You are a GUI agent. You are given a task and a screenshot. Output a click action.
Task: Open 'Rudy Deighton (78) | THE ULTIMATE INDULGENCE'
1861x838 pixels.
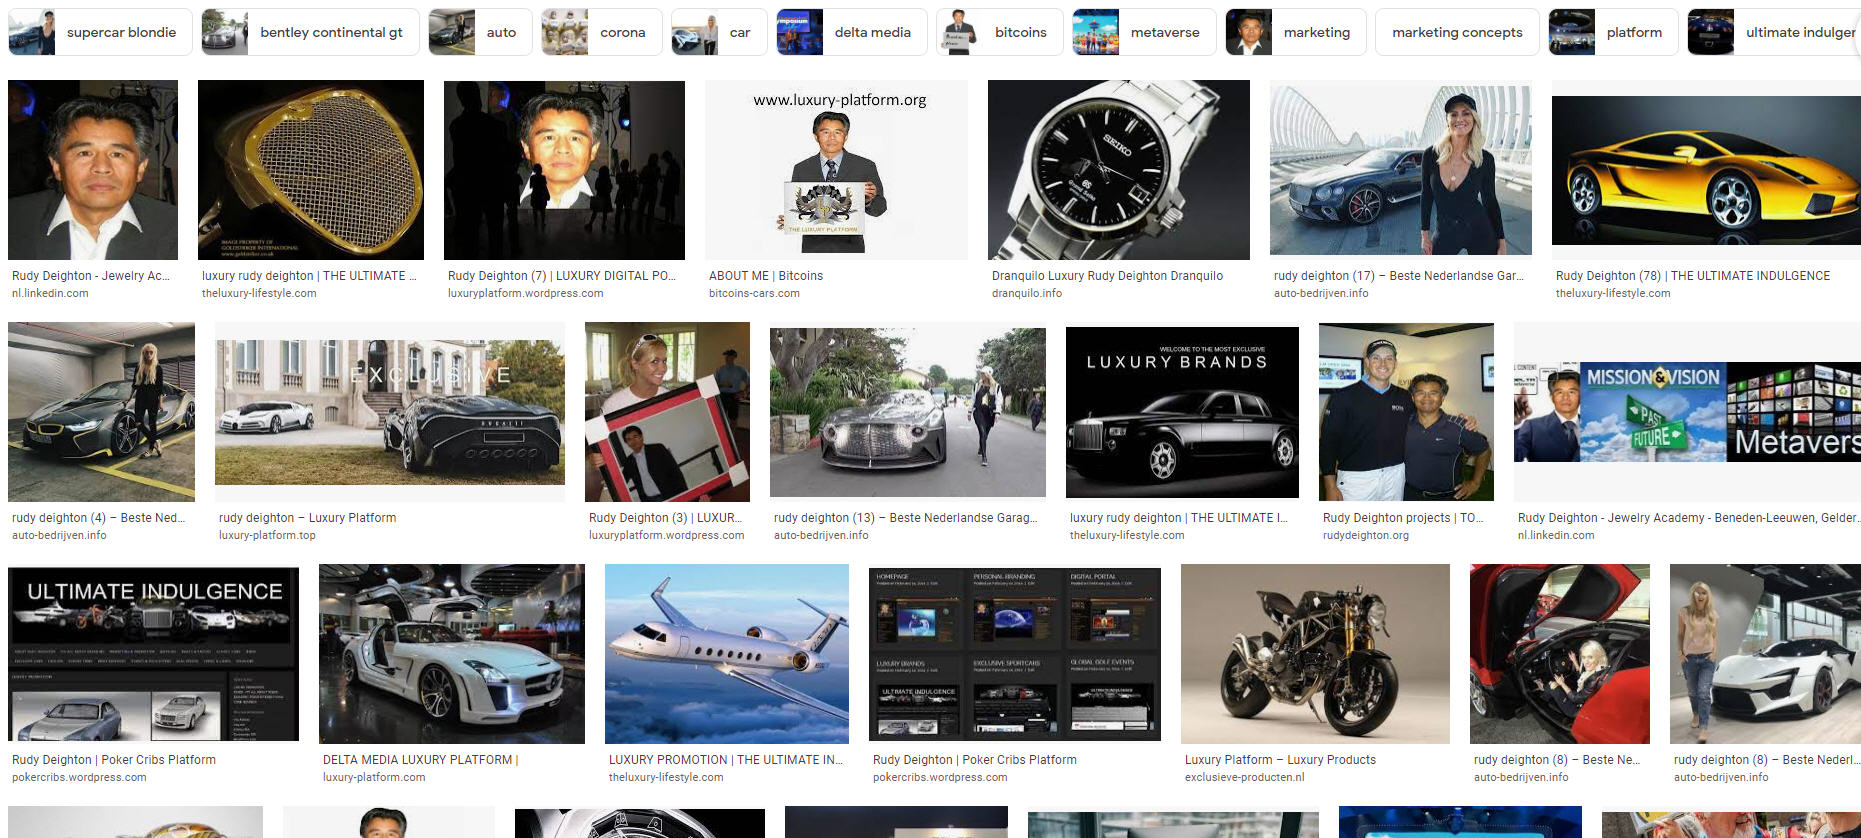click(x=1693, y=276)
